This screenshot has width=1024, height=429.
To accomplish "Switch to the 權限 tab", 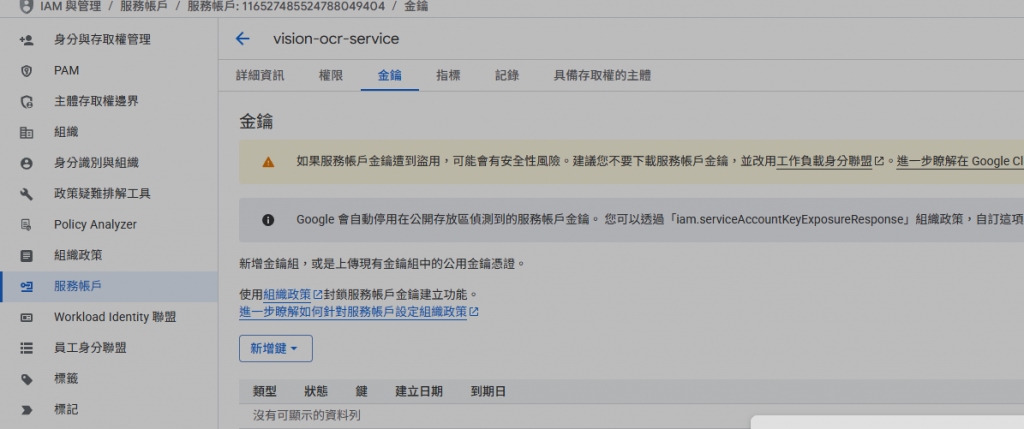I will point(330,76).
